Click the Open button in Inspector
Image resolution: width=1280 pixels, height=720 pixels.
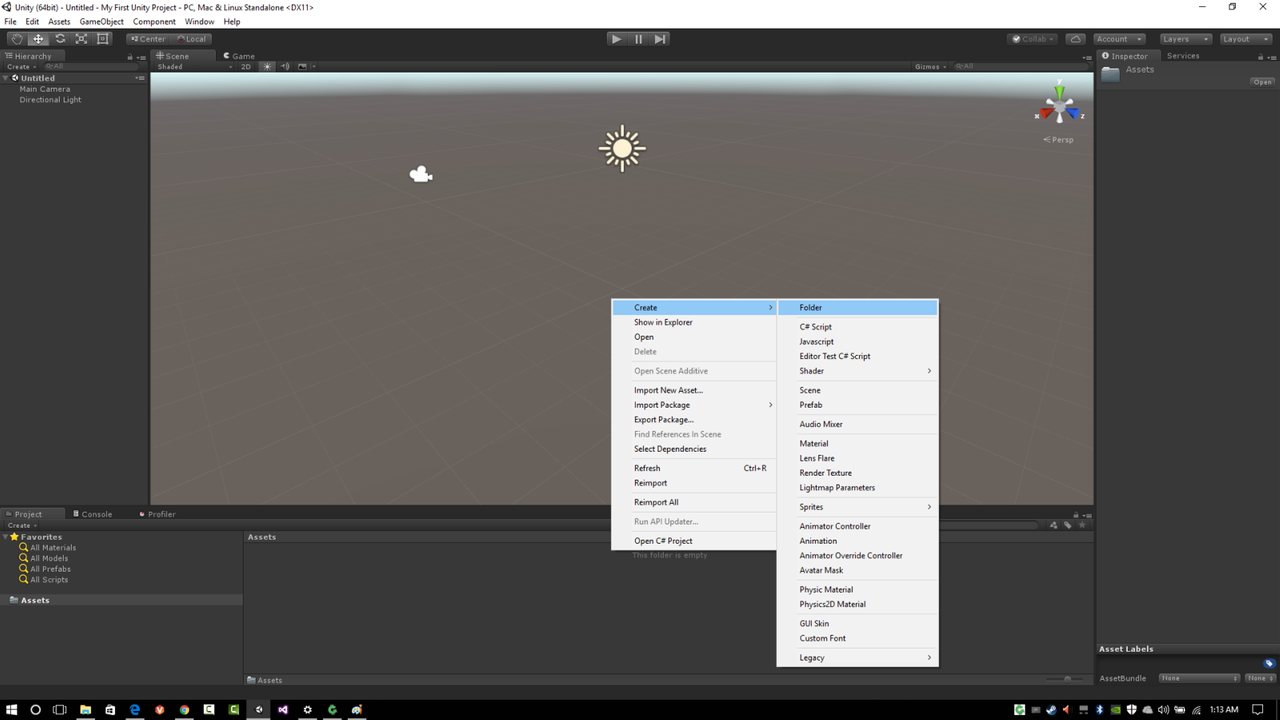tap(1262, 82)
